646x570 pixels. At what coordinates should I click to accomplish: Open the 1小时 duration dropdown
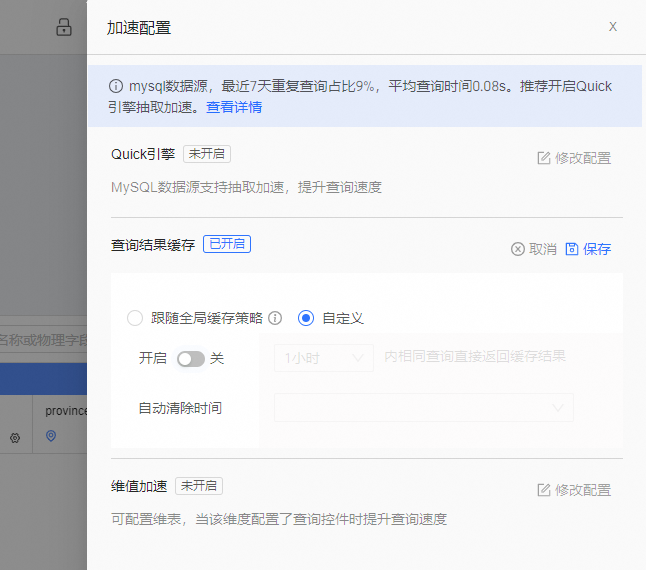pos(324,357)
